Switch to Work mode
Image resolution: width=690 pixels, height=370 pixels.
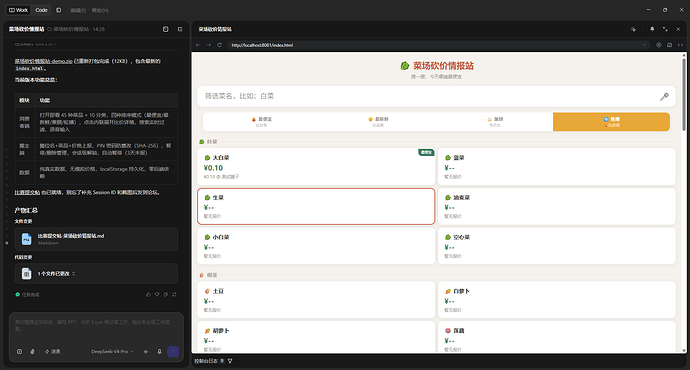[x=18, y=10]
